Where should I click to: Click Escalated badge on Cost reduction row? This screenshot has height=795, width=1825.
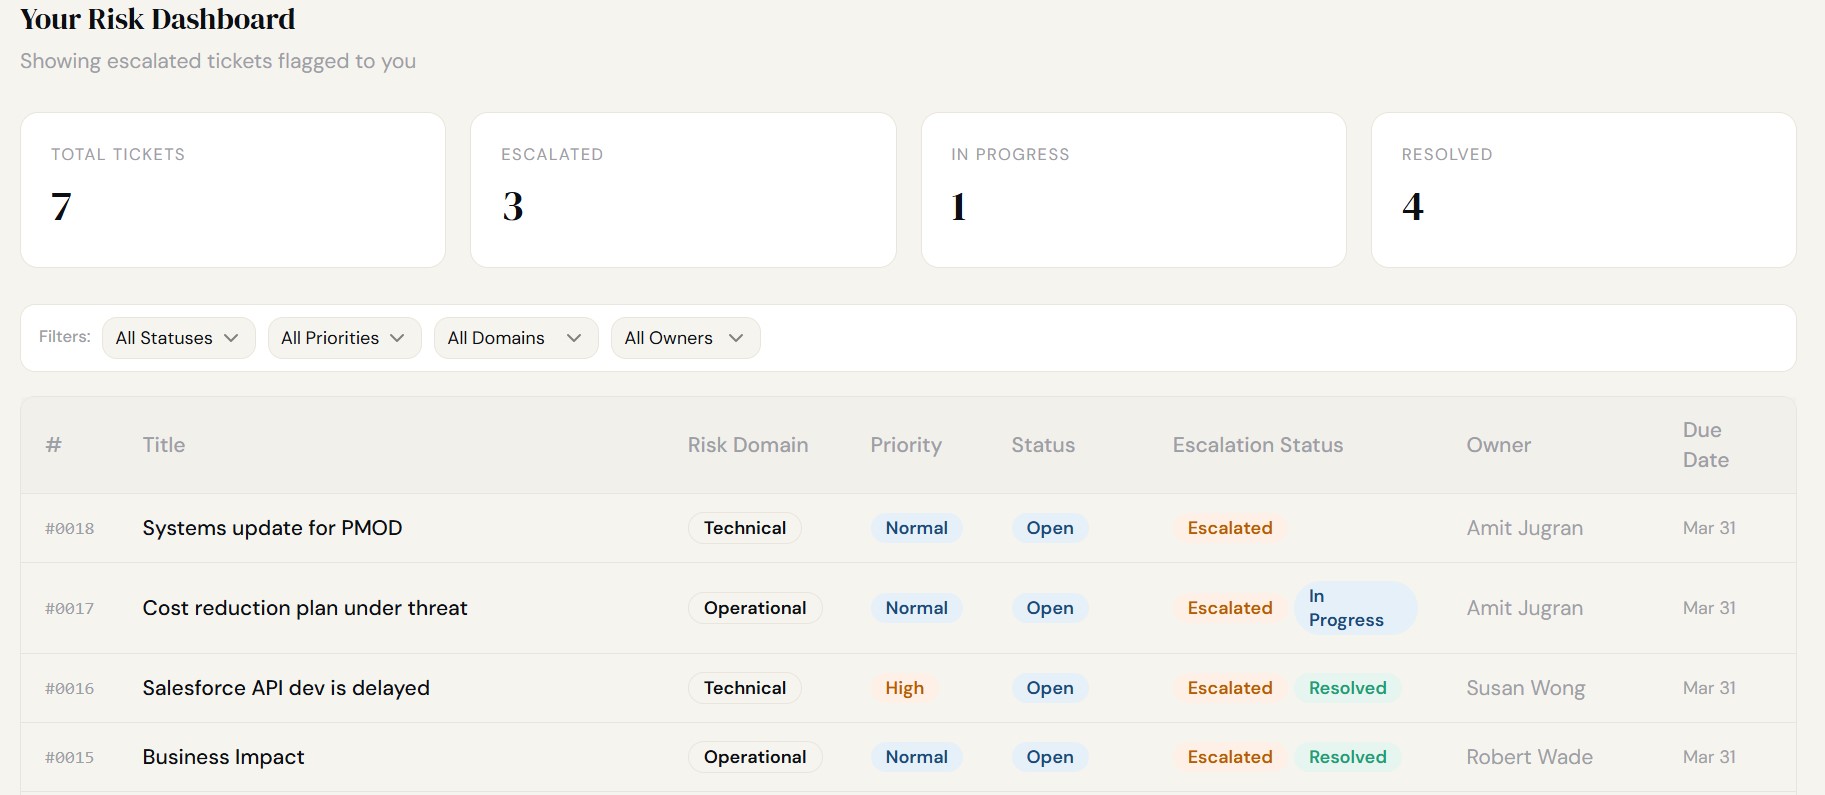(1230, 608)
